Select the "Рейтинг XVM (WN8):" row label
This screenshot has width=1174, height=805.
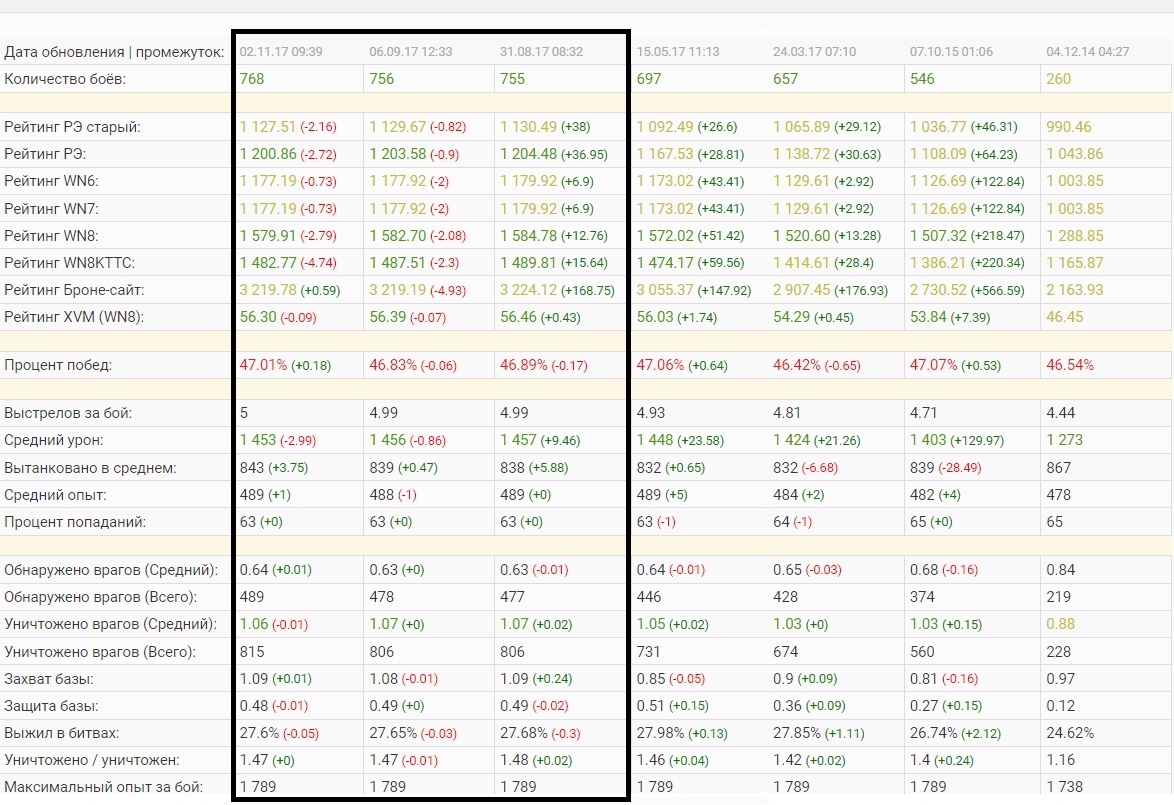(x=74, y=317)
